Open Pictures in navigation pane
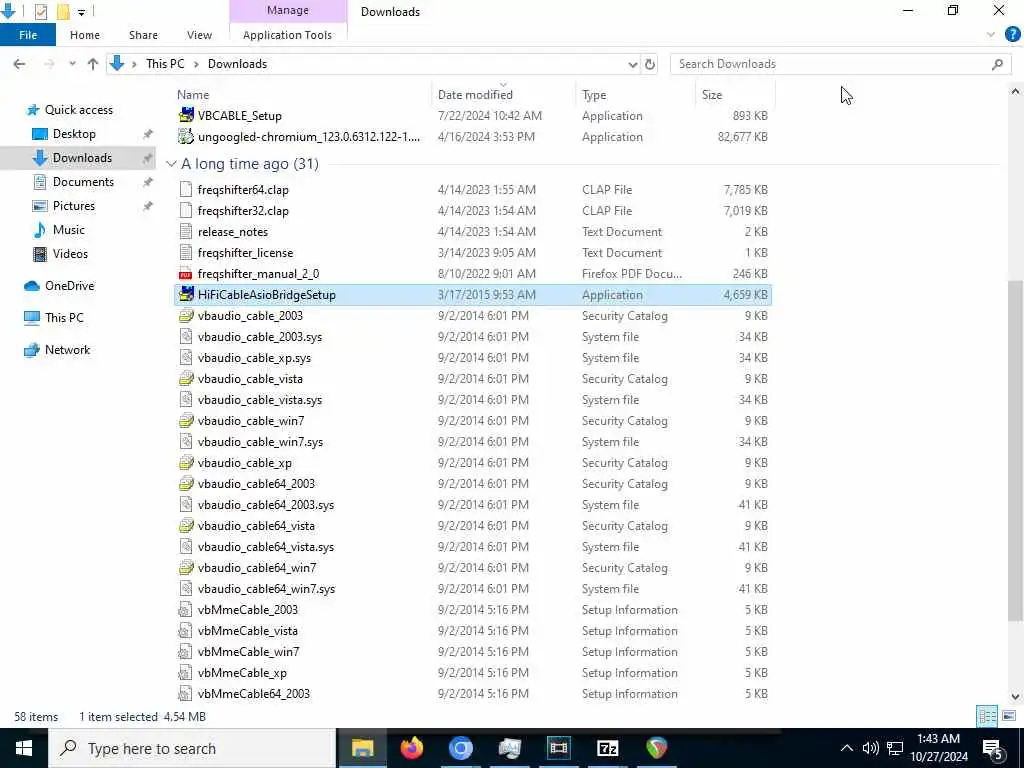 (x=74, y=206)
